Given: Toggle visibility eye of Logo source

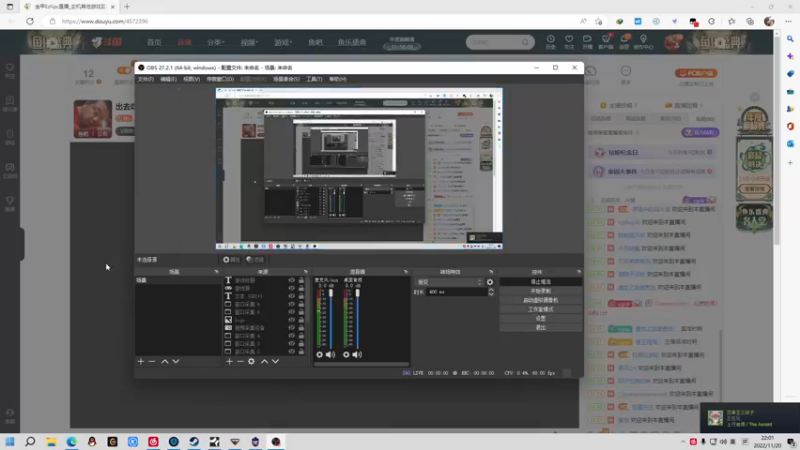Looking at the screenshot, I should [291, 320].
